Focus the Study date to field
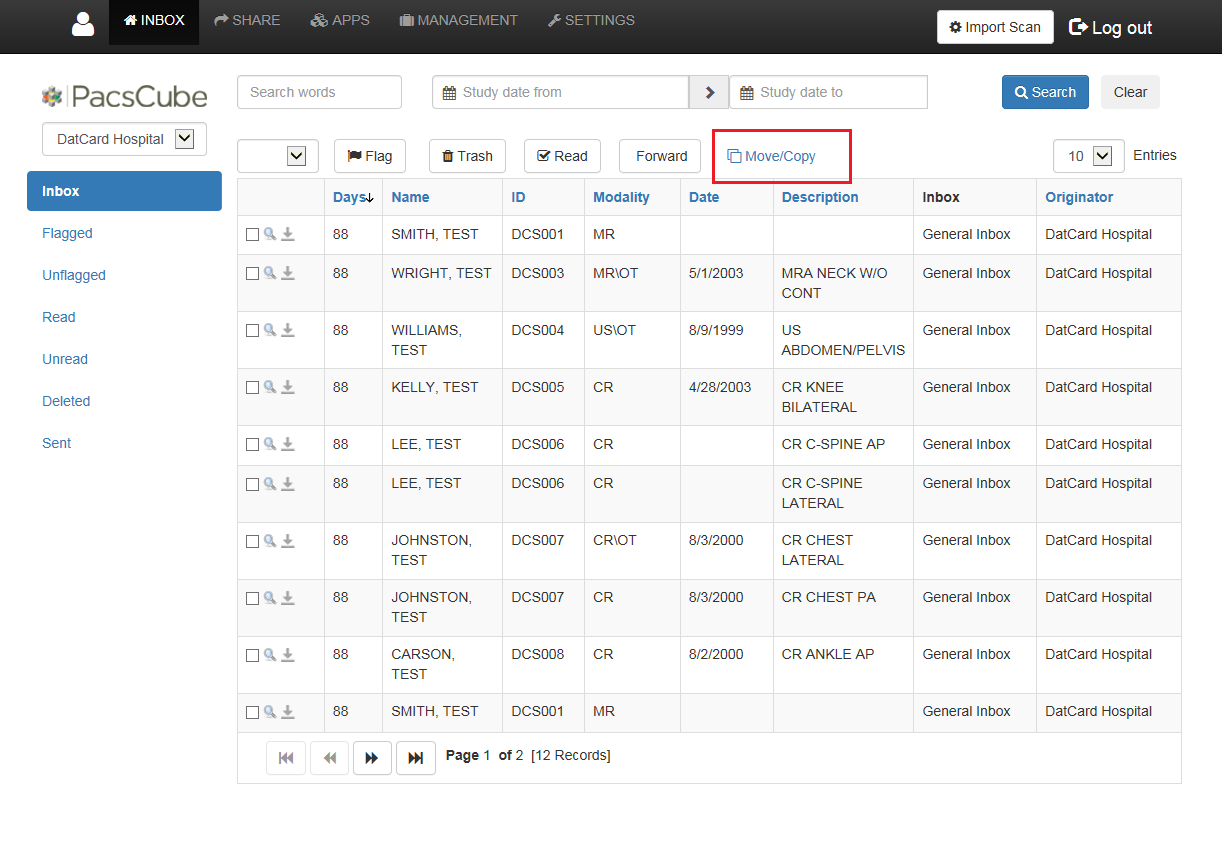This screenshot has width=1222, height=861. (828, 92)
